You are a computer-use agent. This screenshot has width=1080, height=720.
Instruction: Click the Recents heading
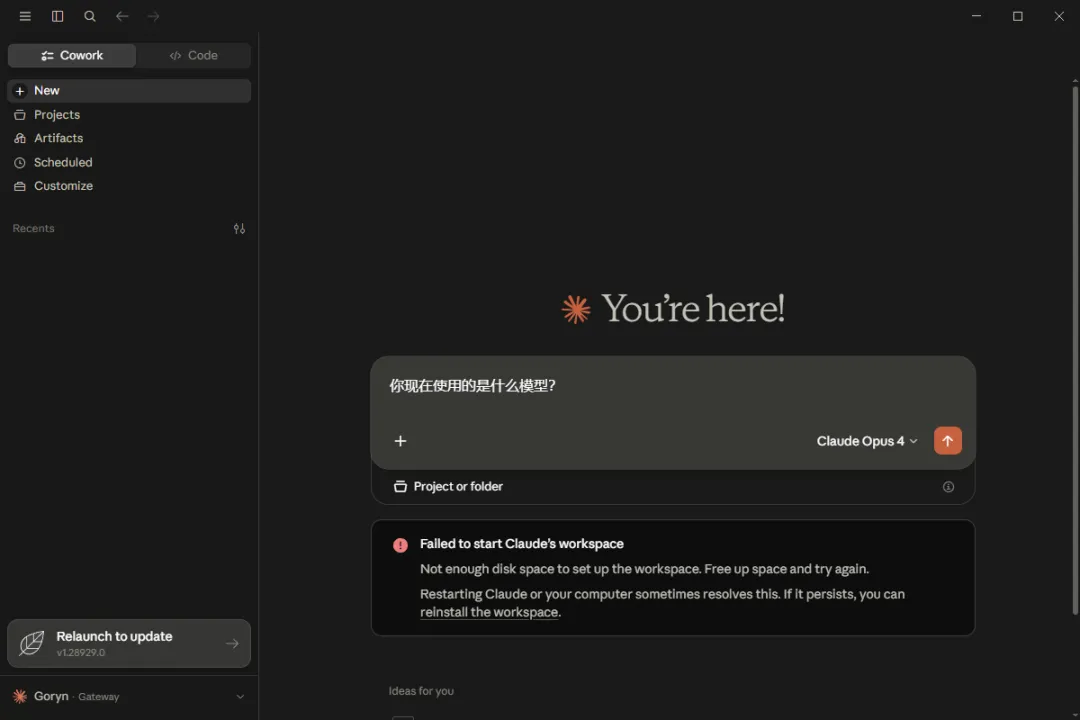pos(33,228)
